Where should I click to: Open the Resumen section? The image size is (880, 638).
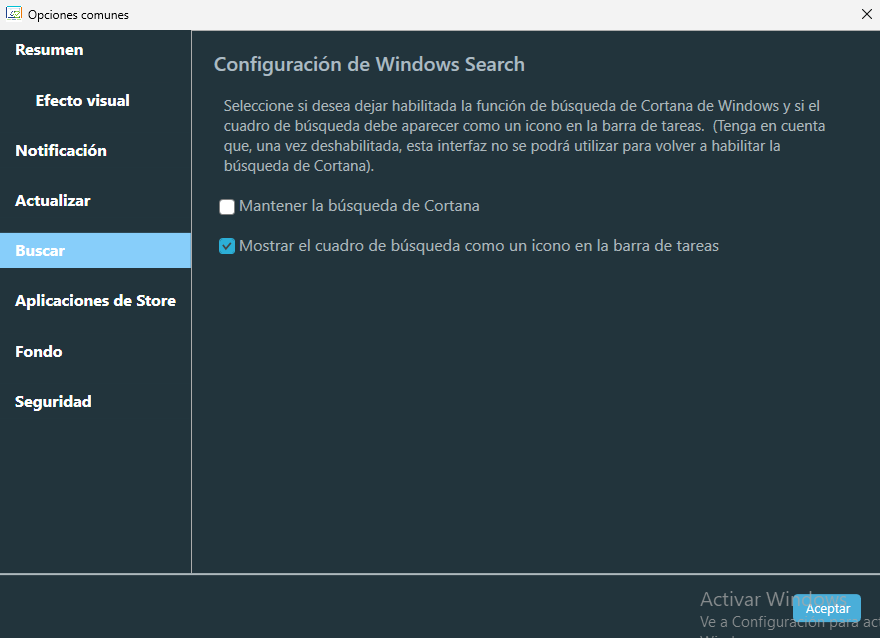tap(49, 50)
